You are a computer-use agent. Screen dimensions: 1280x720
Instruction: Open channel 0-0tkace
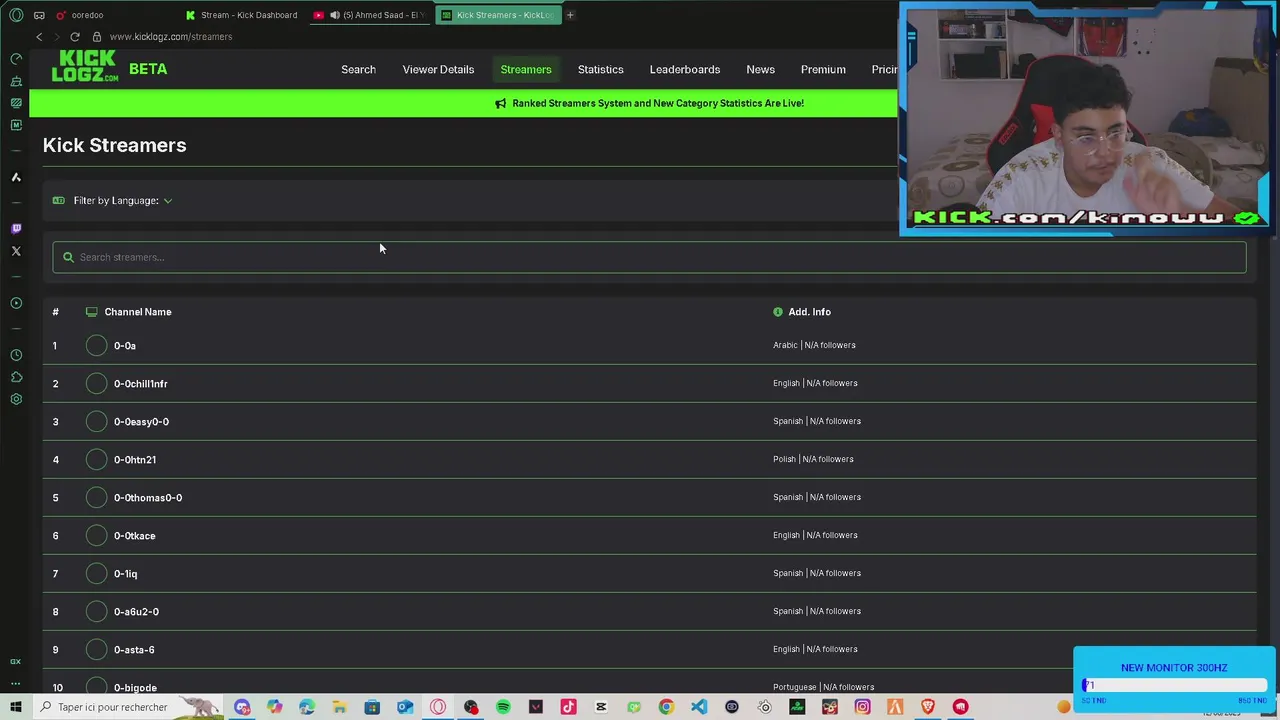pyautogui.click(x=134, y=536)
